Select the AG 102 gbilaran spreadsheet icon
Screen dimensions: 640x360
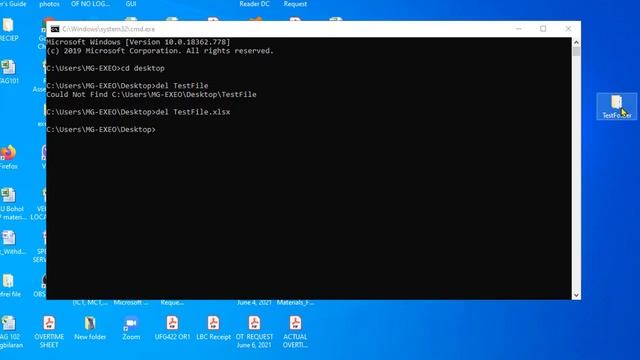point(10,332)
